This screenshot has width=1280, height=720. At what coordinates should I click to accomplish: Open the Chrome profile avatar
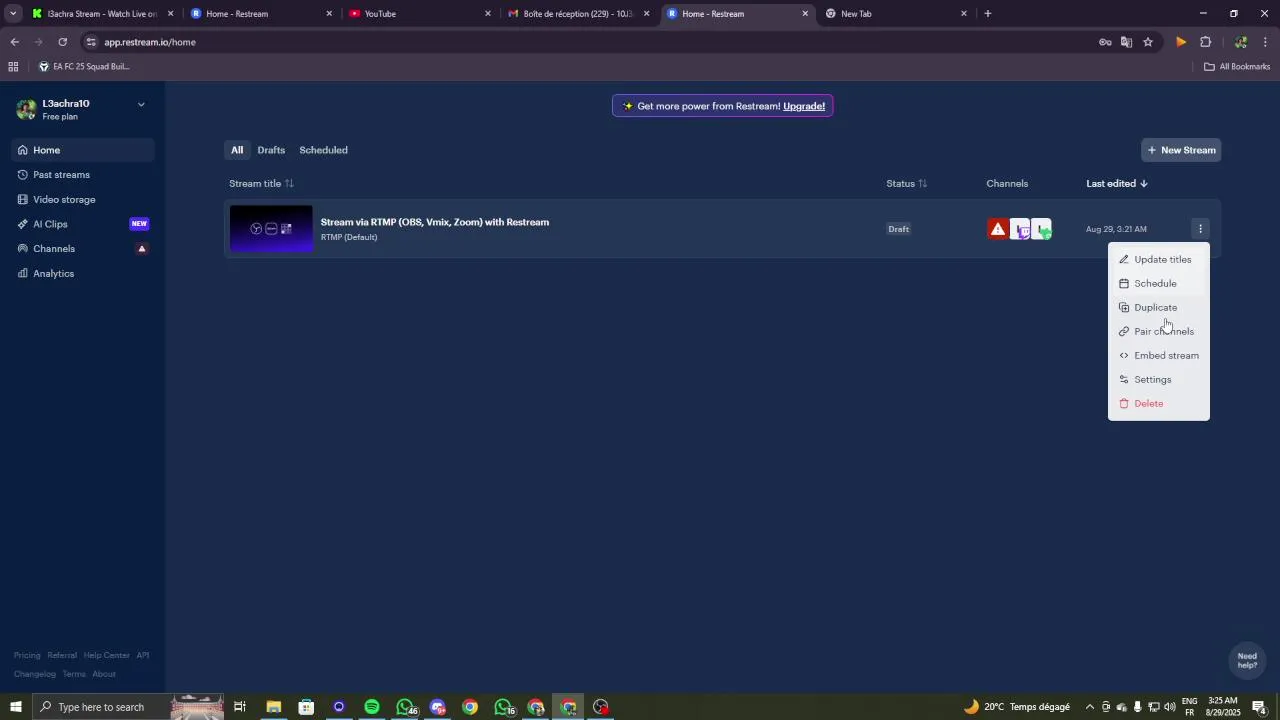pyautogui.click(x=1241, y=42)
